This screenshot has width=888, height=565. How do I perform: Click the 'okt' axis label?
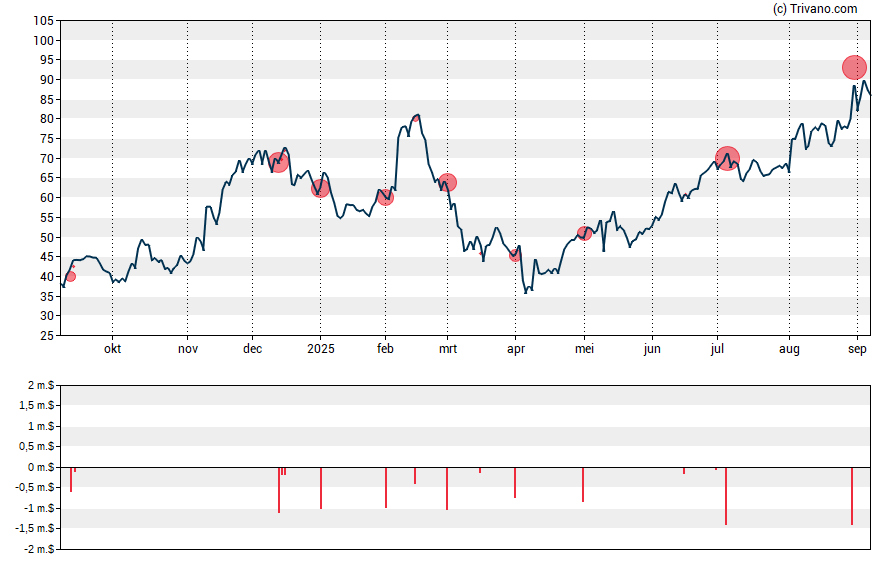click(x=112, y=349)
